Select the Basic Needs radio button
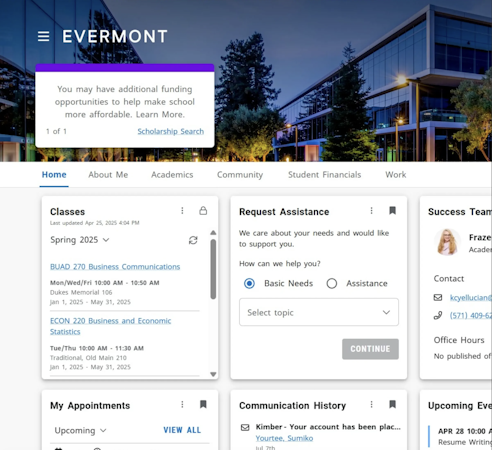Image resolution: width=492 pixels, height=450 pixels. [x=249, y=283]
